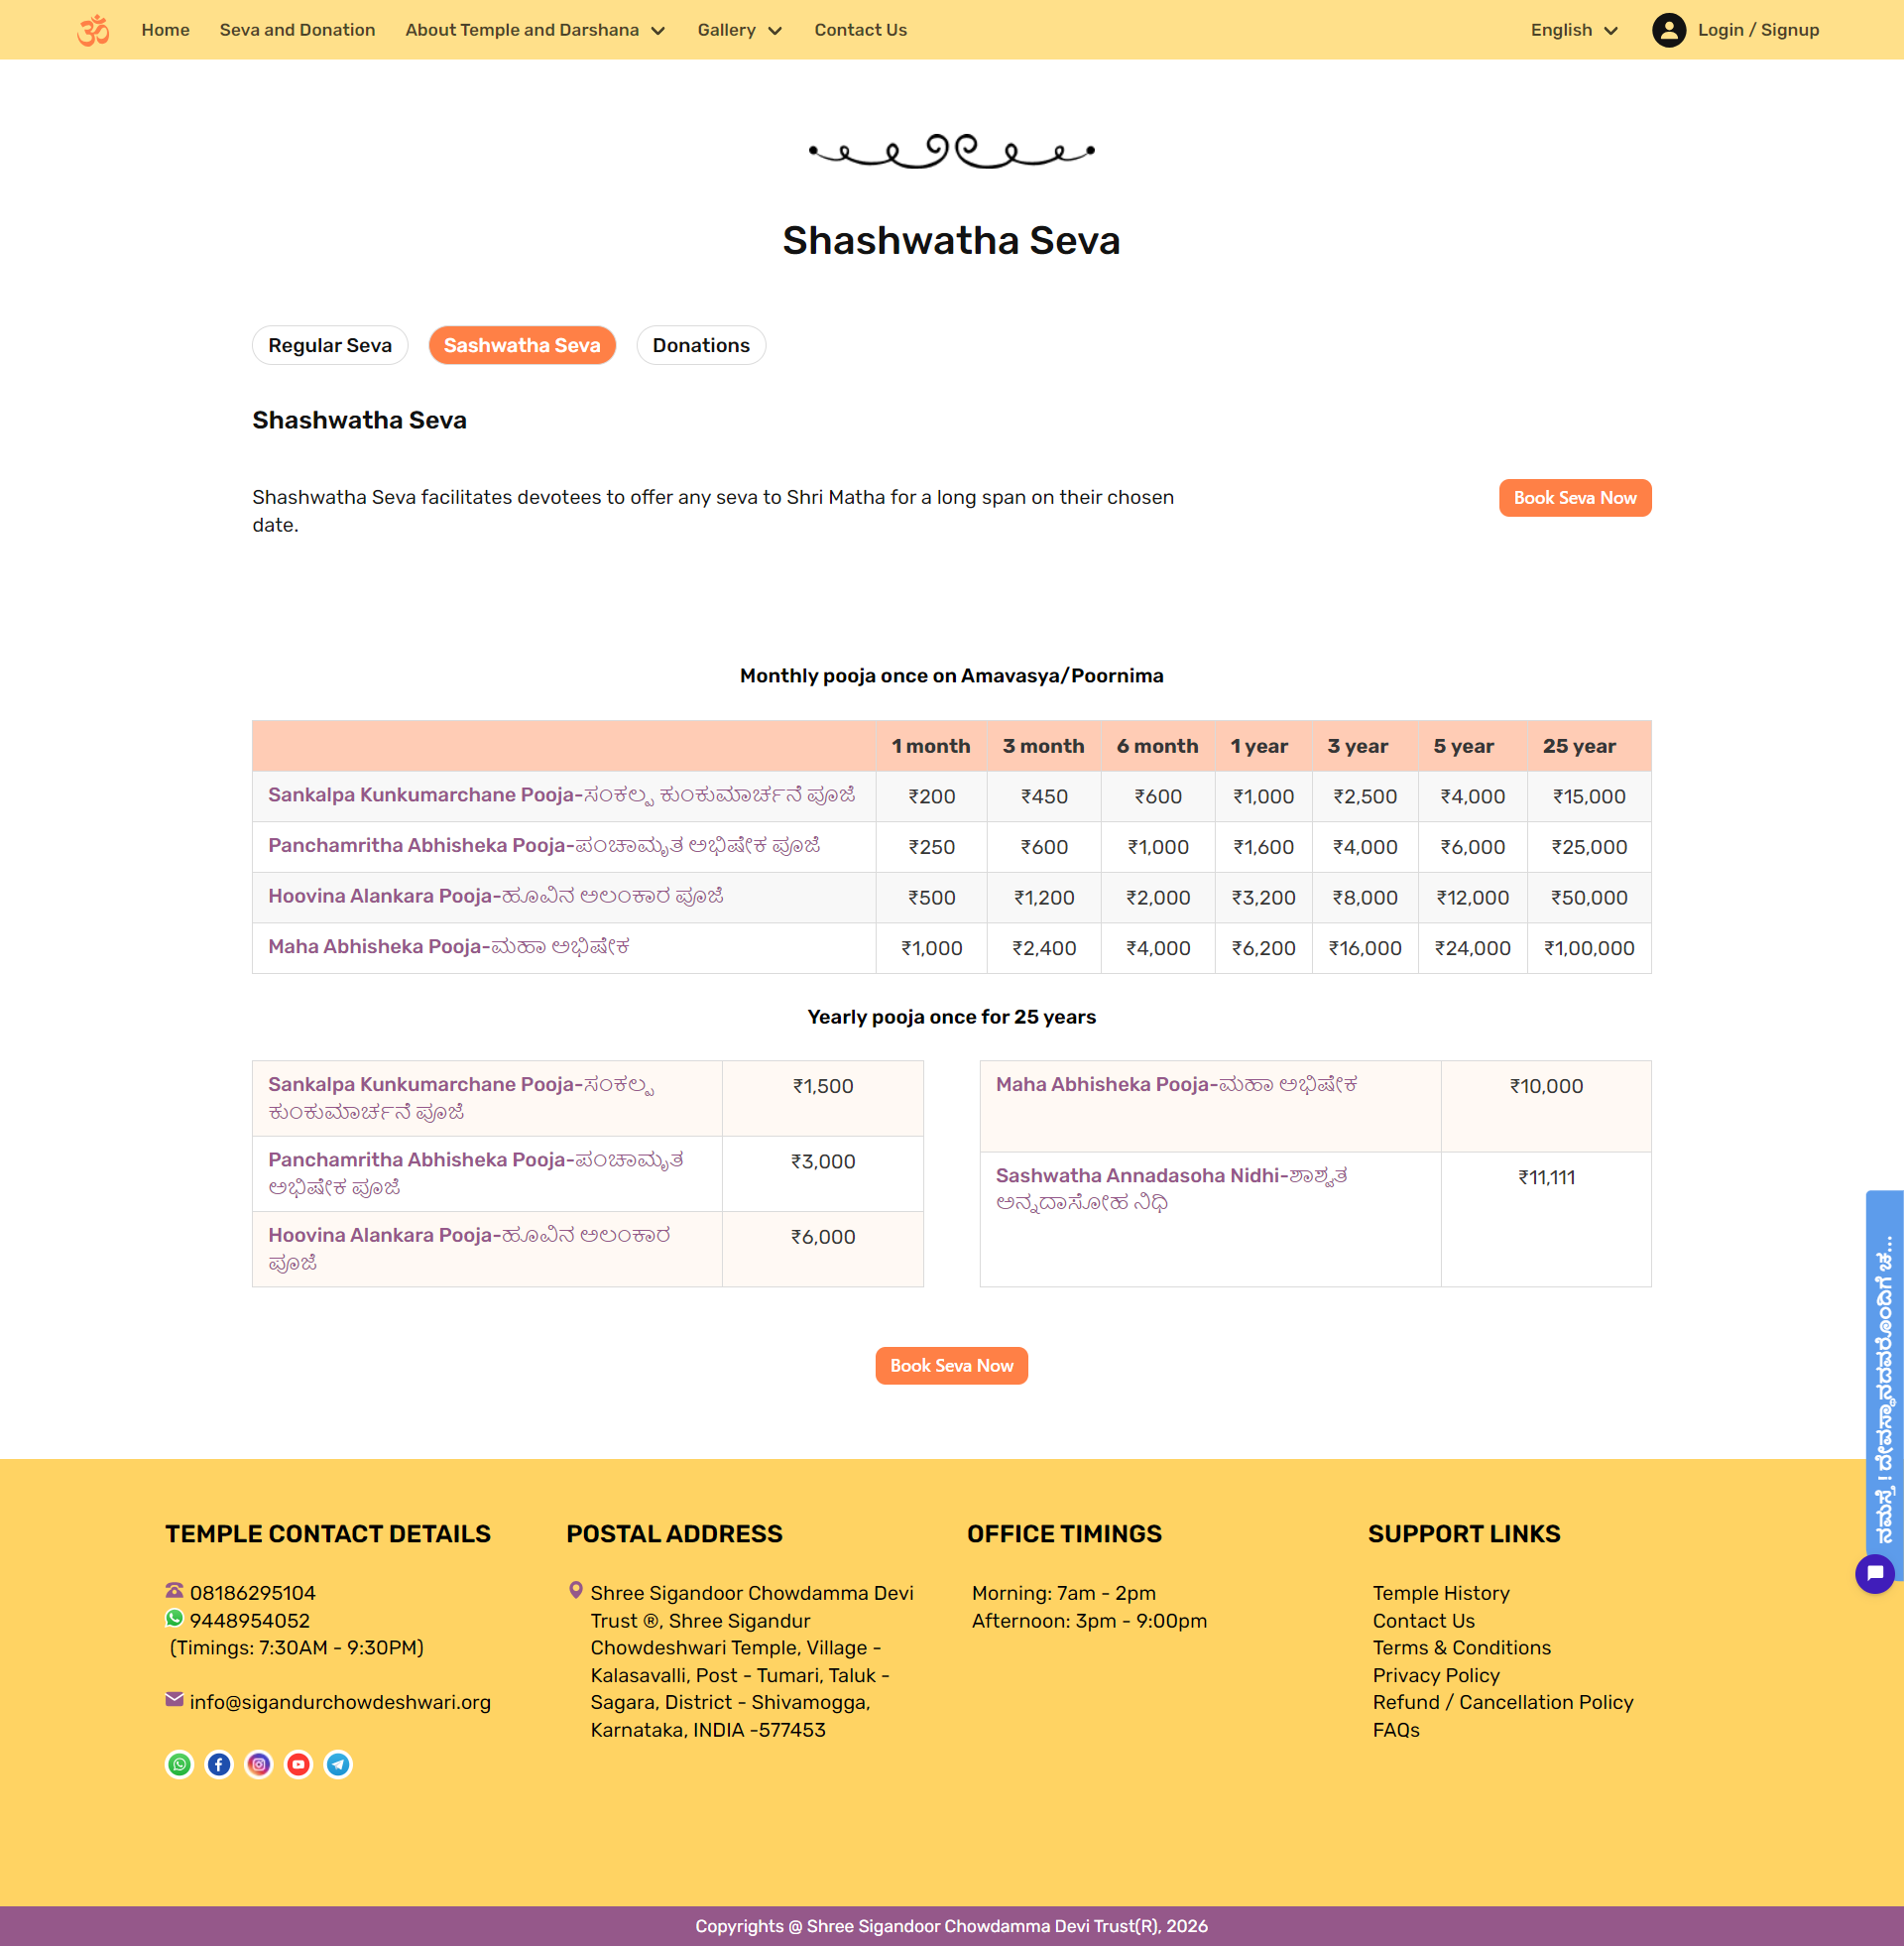This screenshot has width=1904, height=1946.
Task: Click the Login / Signup link
Action: click(x=1758, y=30)
